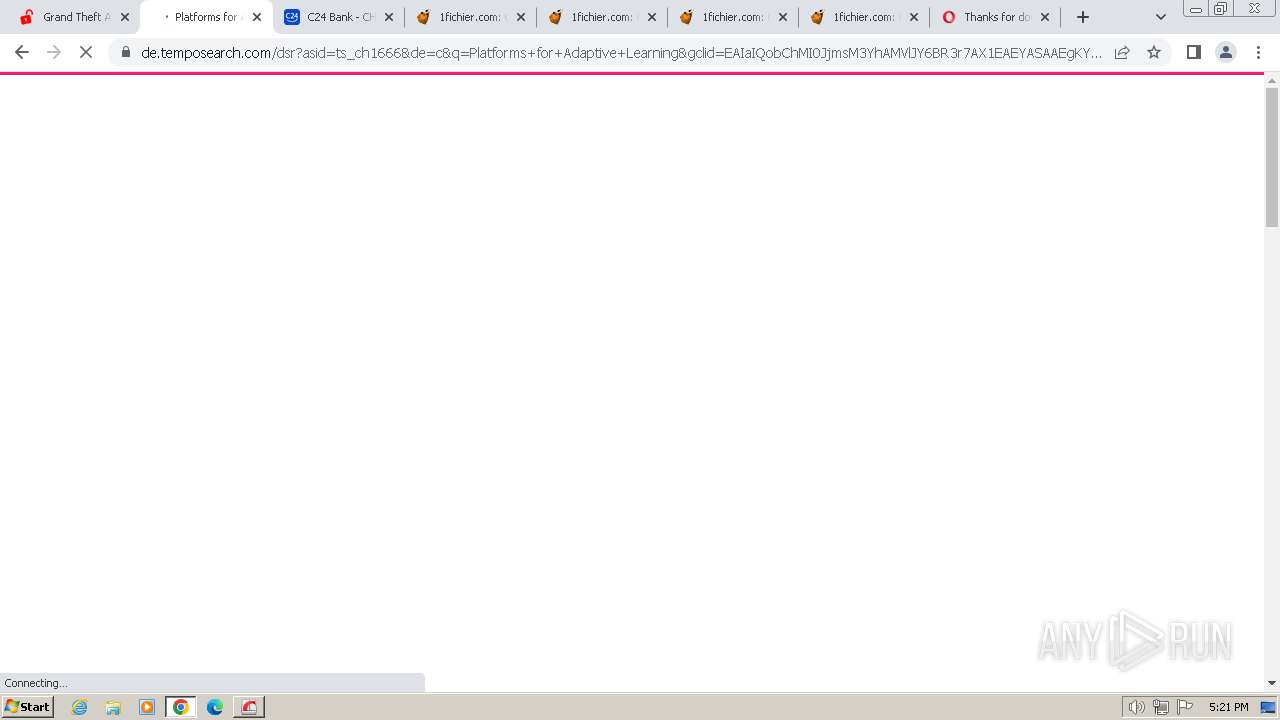This screenshot has width=1280, height=720.
Task: Go forward to next page
Action: point(54,52)
